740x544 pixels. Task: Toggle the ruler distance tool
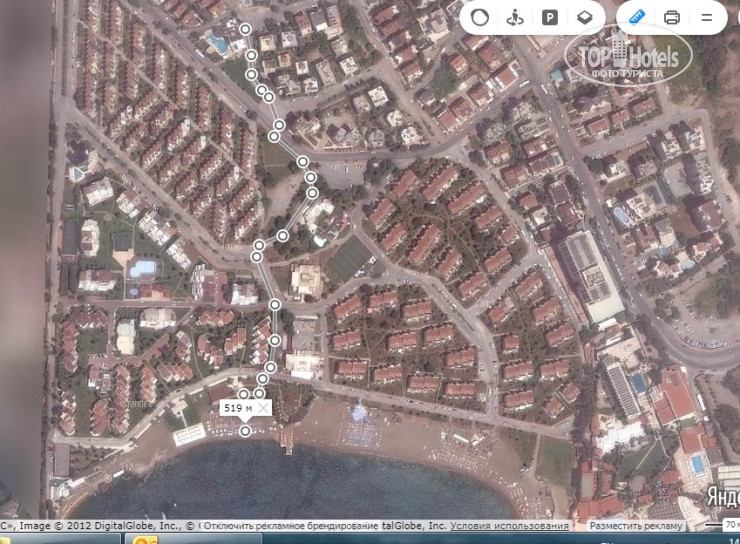point(634,17)
